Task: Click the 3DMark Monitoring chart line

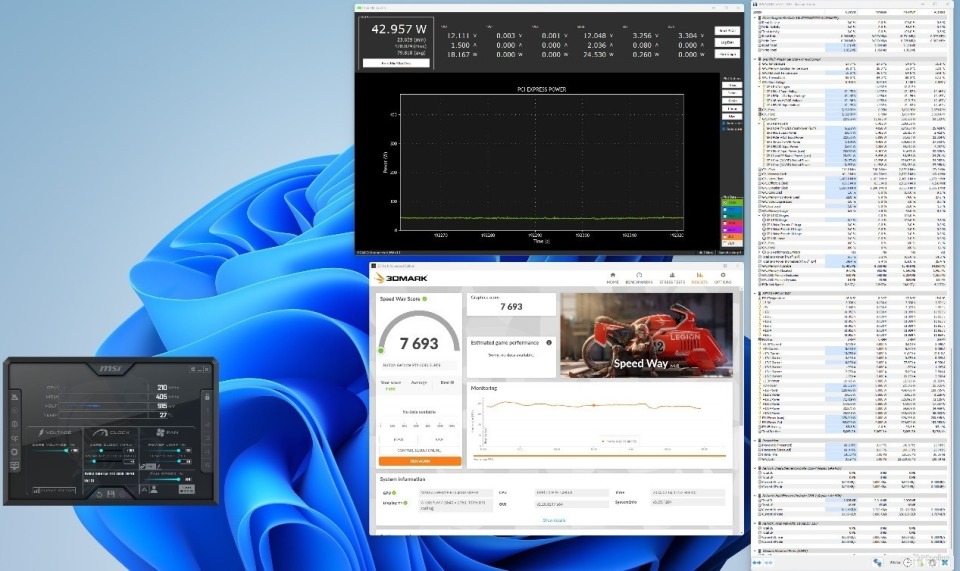Action: pos(593,405)
